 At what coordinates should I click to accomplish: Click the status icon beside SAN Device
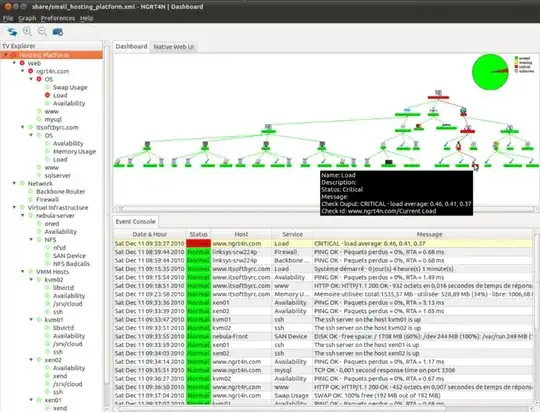(48, 255)
